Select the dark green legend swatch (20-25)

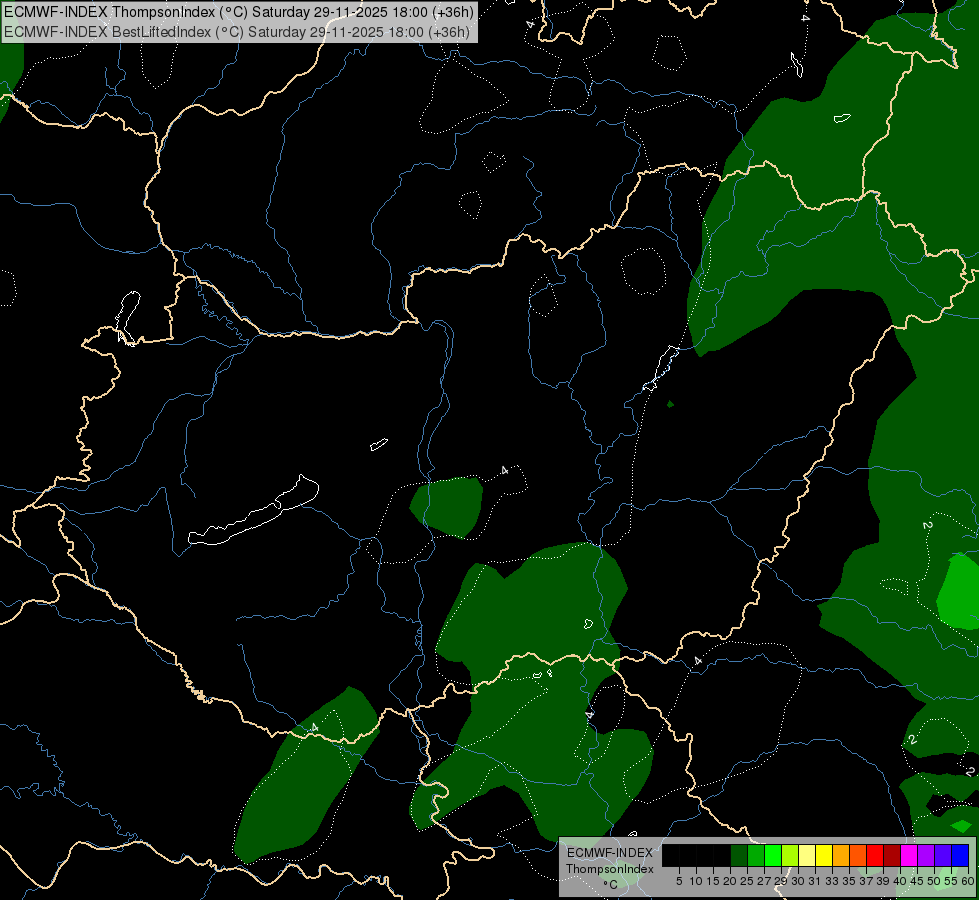click(x=739, y=855)
